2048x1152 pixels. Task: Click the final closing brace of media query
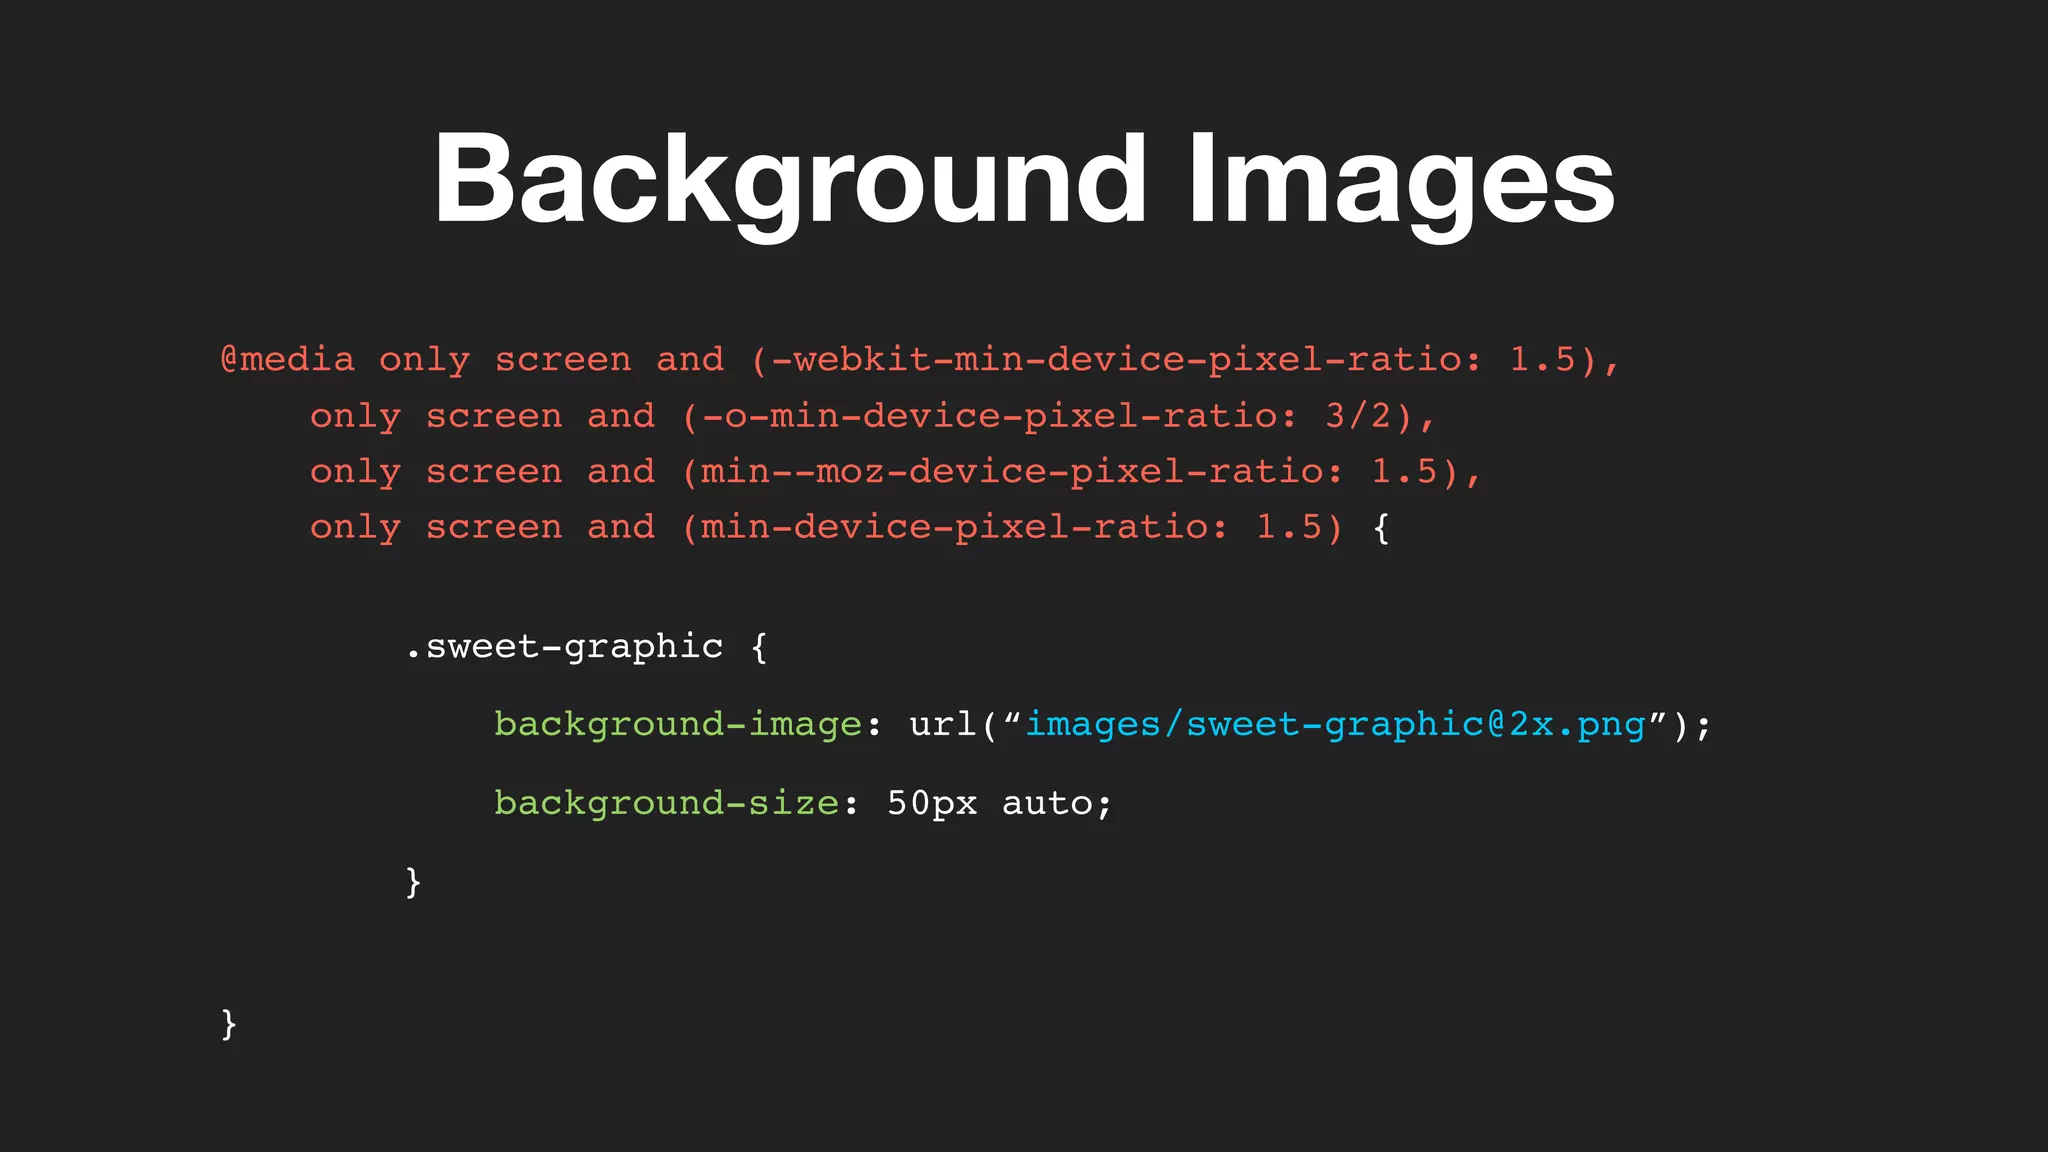(229, 1024)
